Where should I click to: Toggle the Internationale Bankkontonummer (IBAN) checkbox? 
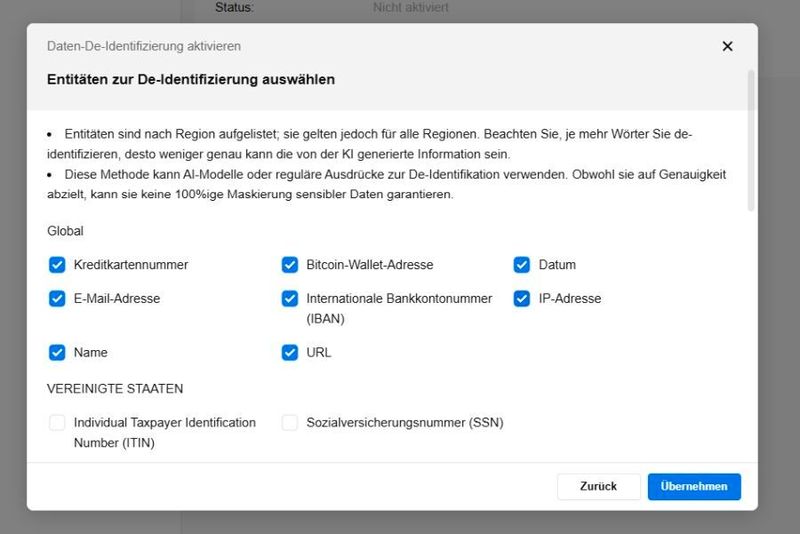[x=290, y=298]
